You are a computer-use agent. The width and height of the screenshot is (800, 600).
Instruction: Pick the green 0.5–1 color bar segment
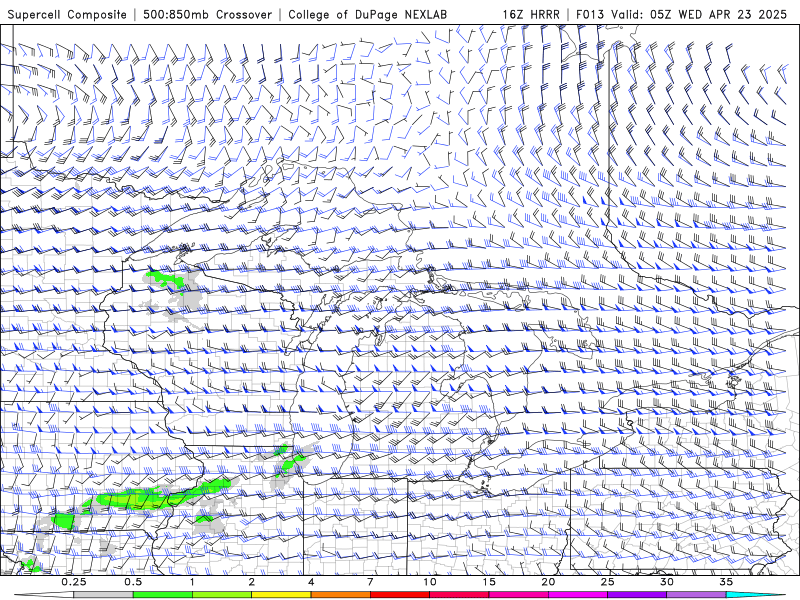click(x=163, y=595)
